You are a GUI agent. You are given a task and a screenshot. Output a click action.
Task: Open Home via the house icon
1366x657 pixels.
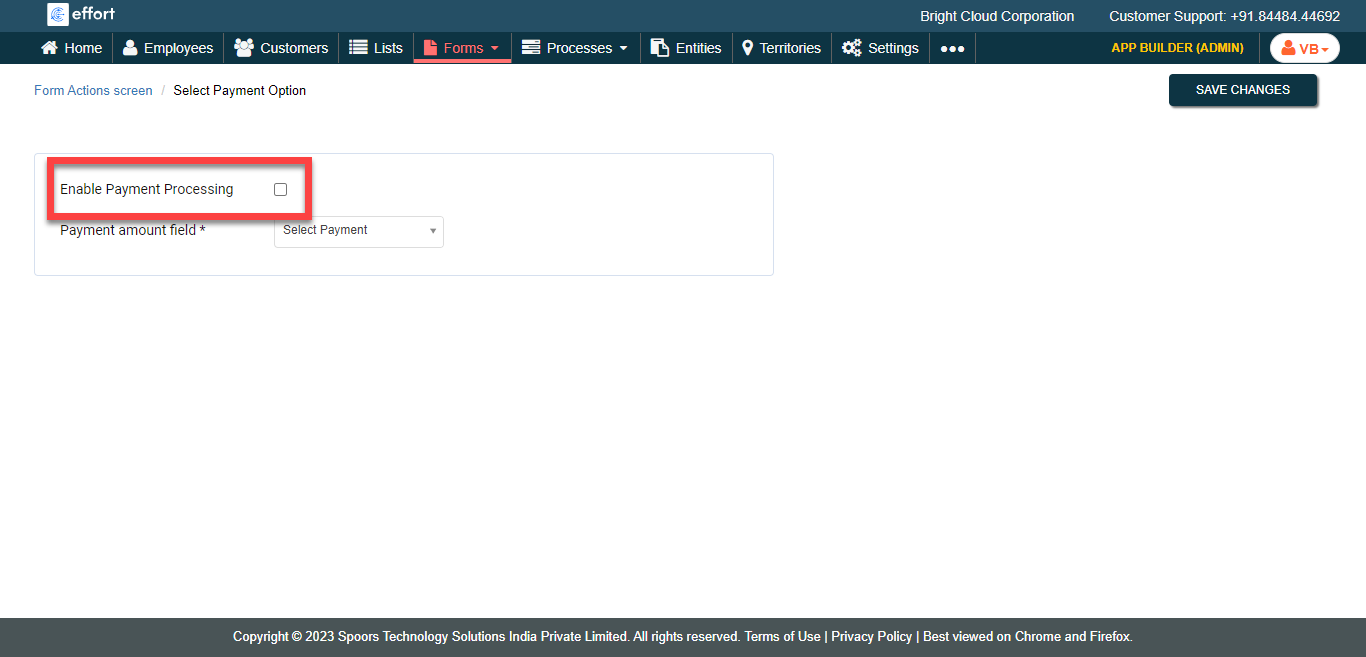pos(49,48)
